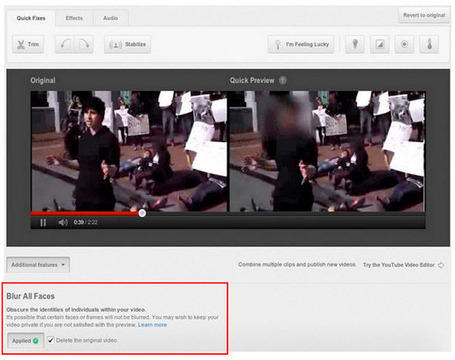Screen dimensions: 455x360
Task: Switch to the Effects tab
Action: [74, 18]
